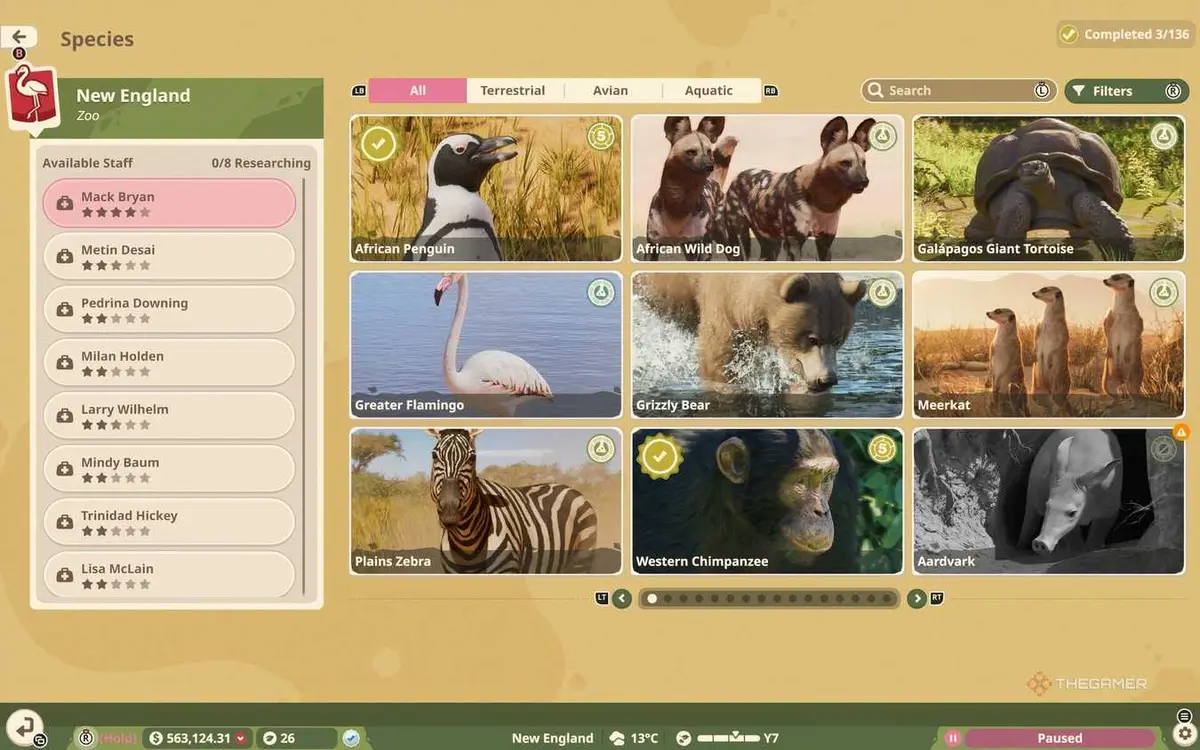Click Pedrina Downing's vet kit icon
1200x750 pixels.
(65, 309)
